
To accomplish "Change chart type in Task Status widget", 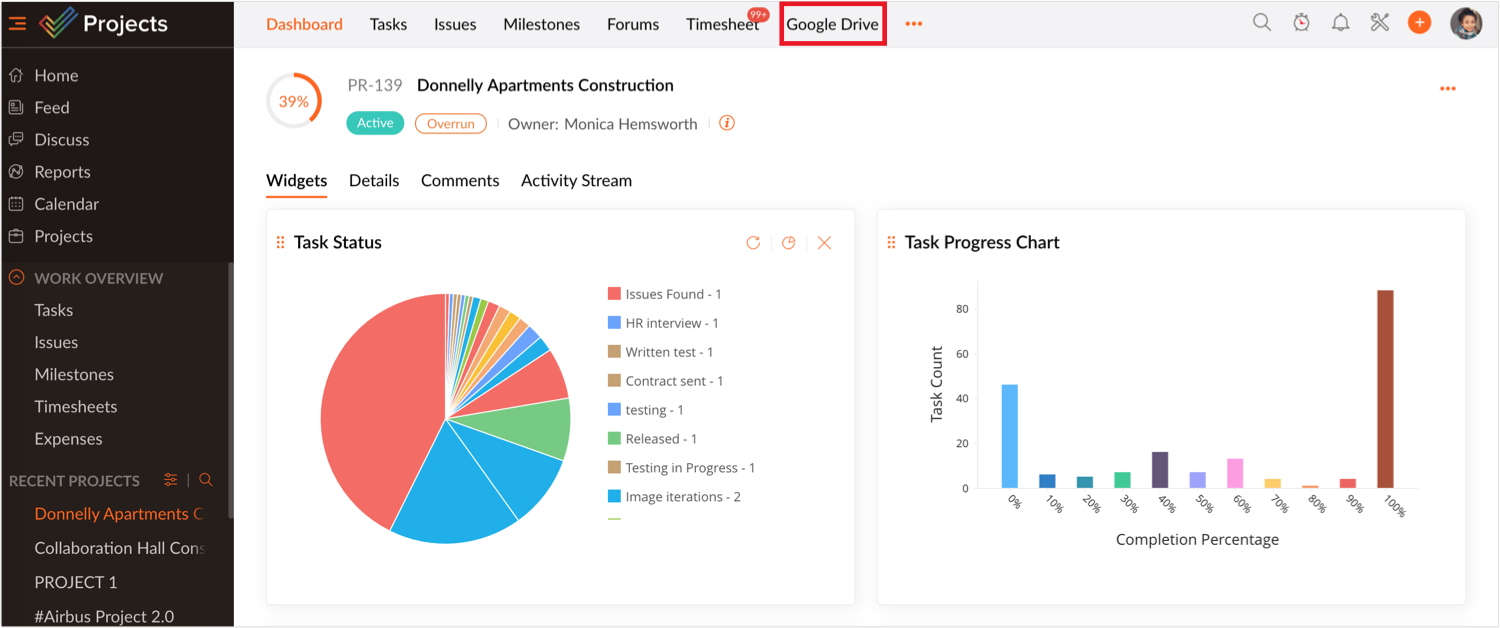I will [789, 243].
